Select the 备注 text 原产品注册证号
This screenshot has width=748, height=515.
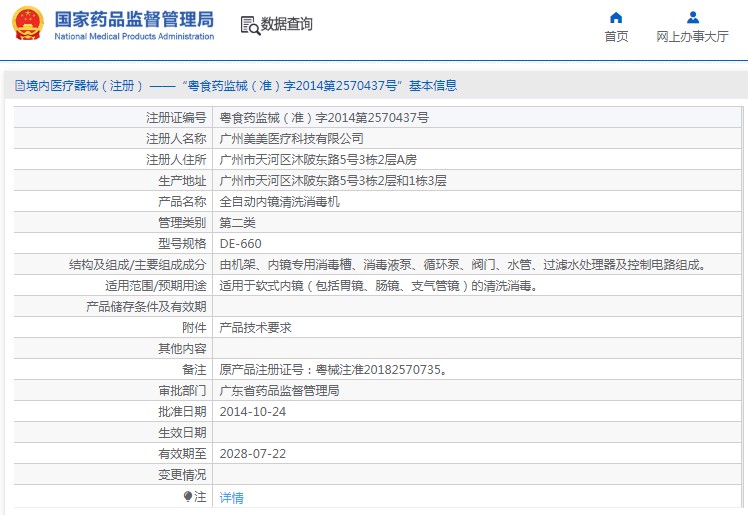point(333,370)
